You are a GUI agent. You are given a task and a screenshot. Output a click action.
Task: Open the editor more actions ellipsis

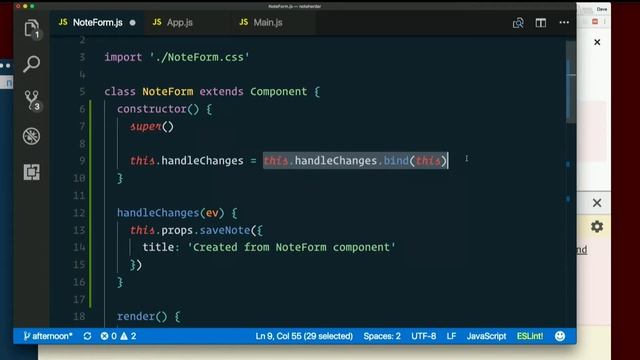[564, 22]
